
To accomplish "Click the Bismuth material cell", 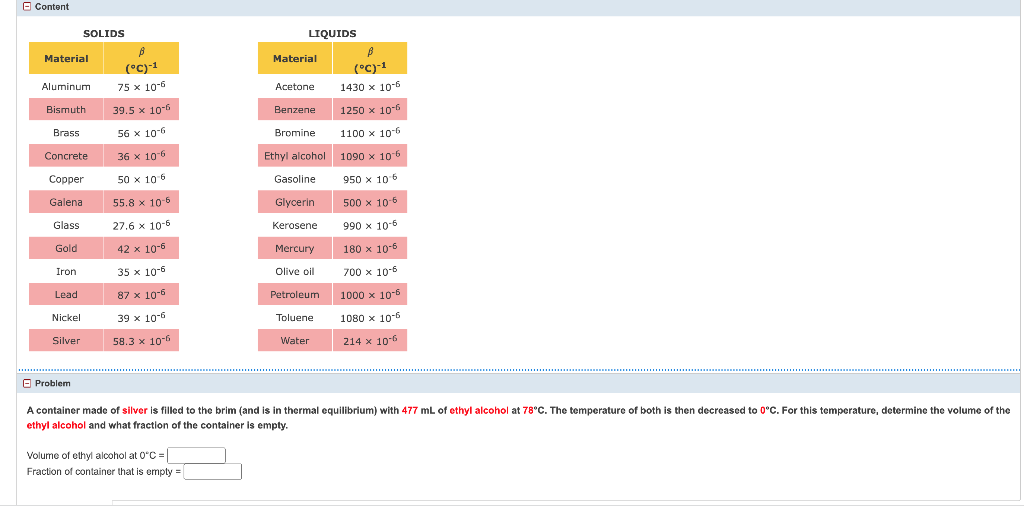I will point(66,110).
